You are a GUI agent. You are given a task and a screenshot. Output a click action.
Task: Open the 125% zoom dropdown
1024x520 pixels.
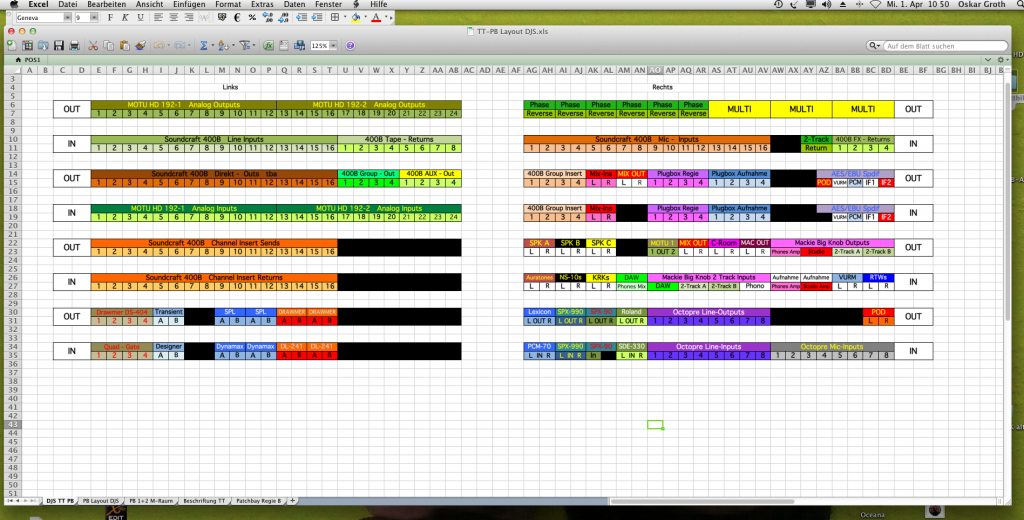[333, 46]
